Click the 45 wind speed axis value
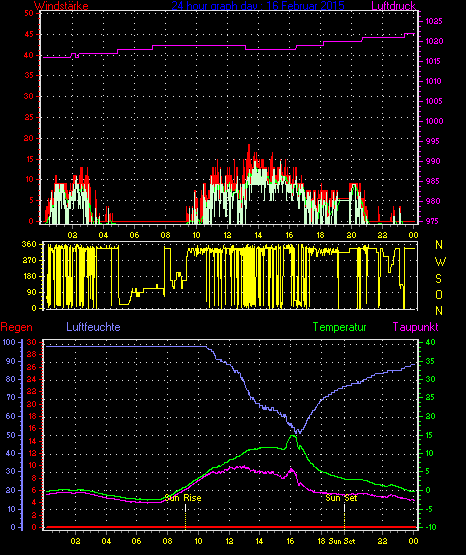The image size is (466, 555). 29,35
